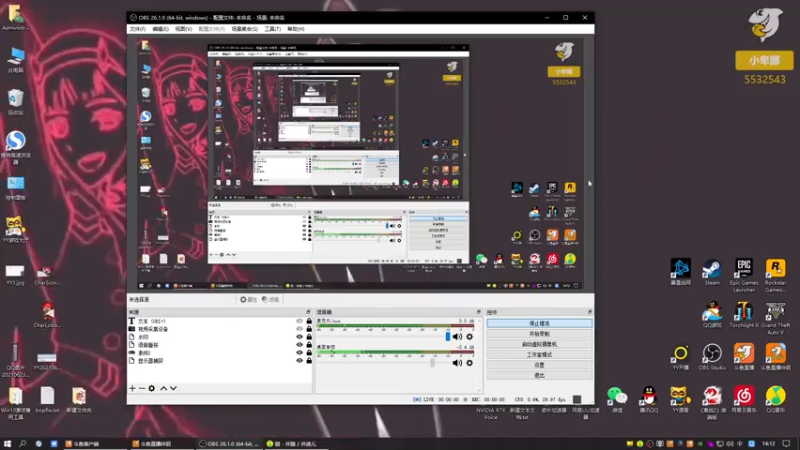Image resolution: width=800 pixels, height=450 pixels.
Task: Click 开始录制 start recording button
Action: coord(539,334)
